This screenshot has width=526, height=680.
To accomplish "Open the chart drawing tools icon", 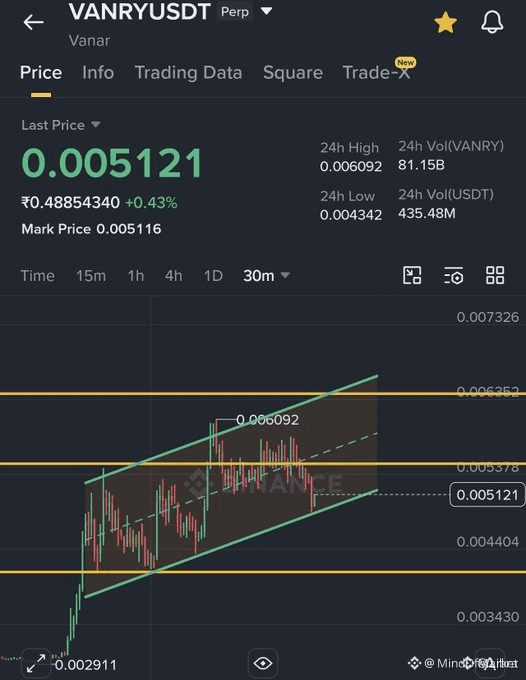I will point(412,275).
